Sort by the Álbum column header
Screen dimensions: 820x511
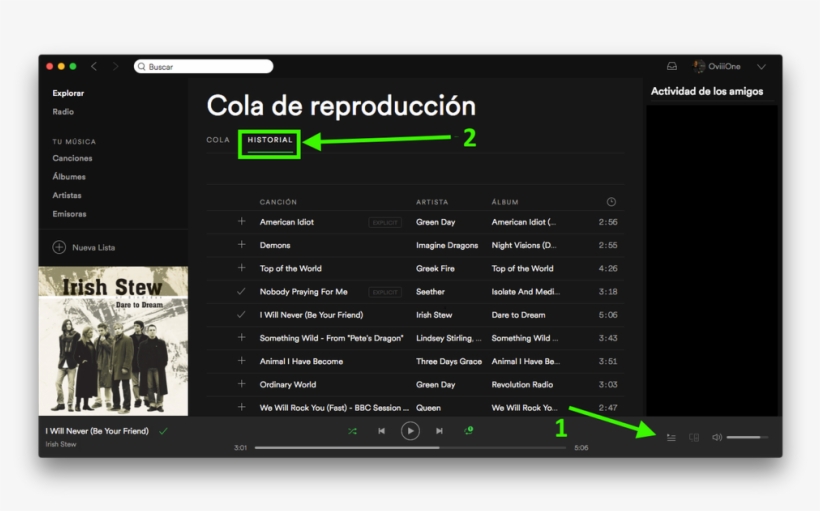point(505,202)
